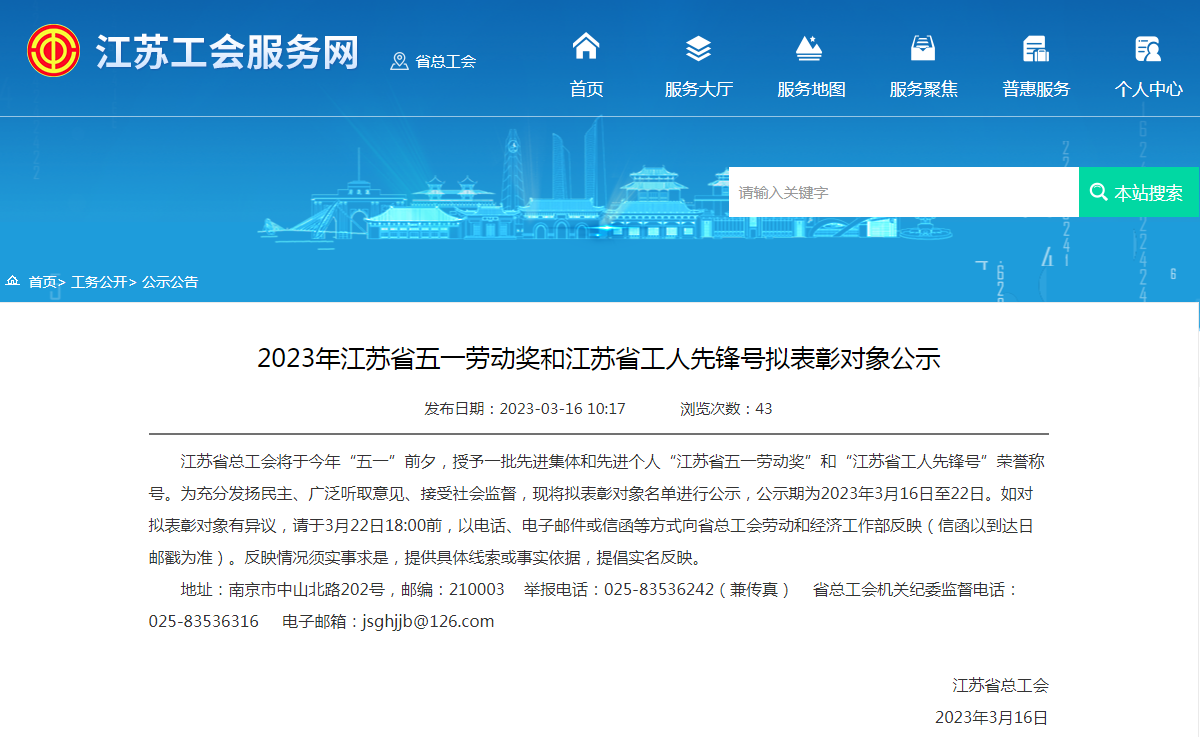Click the 江苏工会服务网 site title
Viewport: 1200px width, 737px height.
pos(227,52)
